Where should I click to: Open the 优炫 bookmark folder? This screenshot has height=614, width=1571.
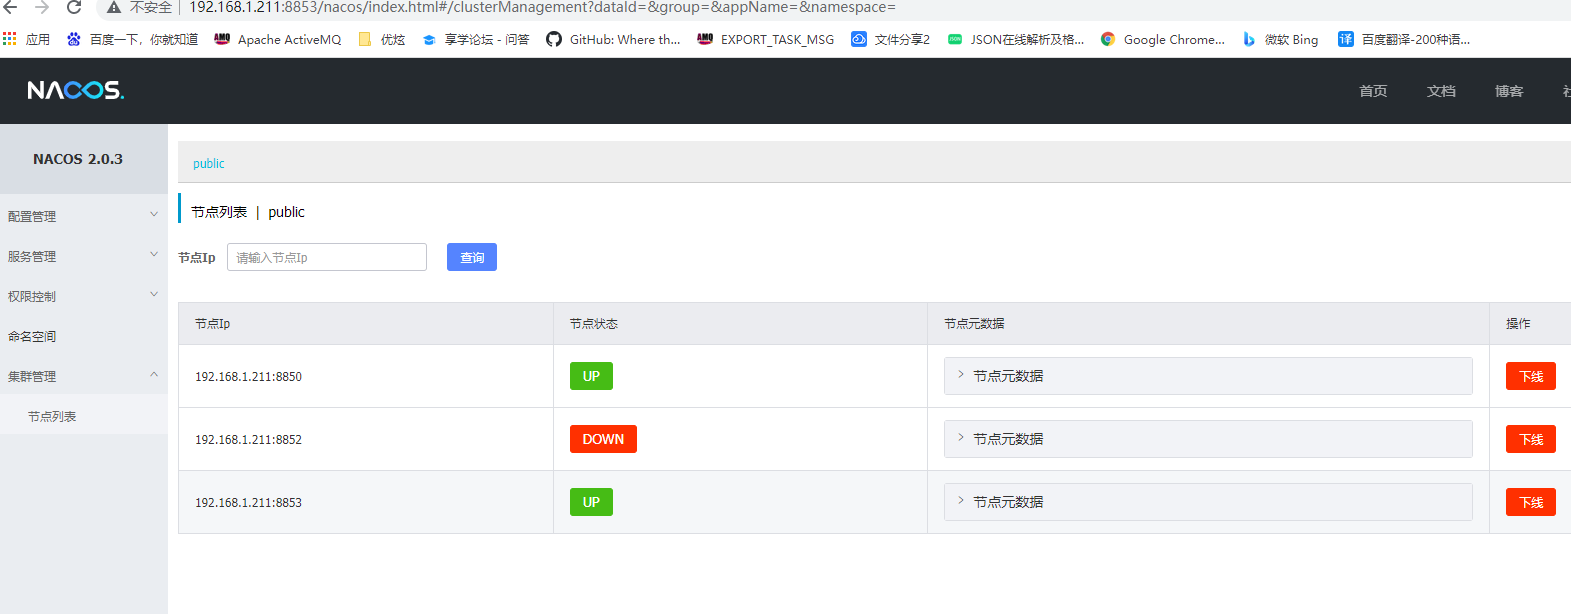381,39
